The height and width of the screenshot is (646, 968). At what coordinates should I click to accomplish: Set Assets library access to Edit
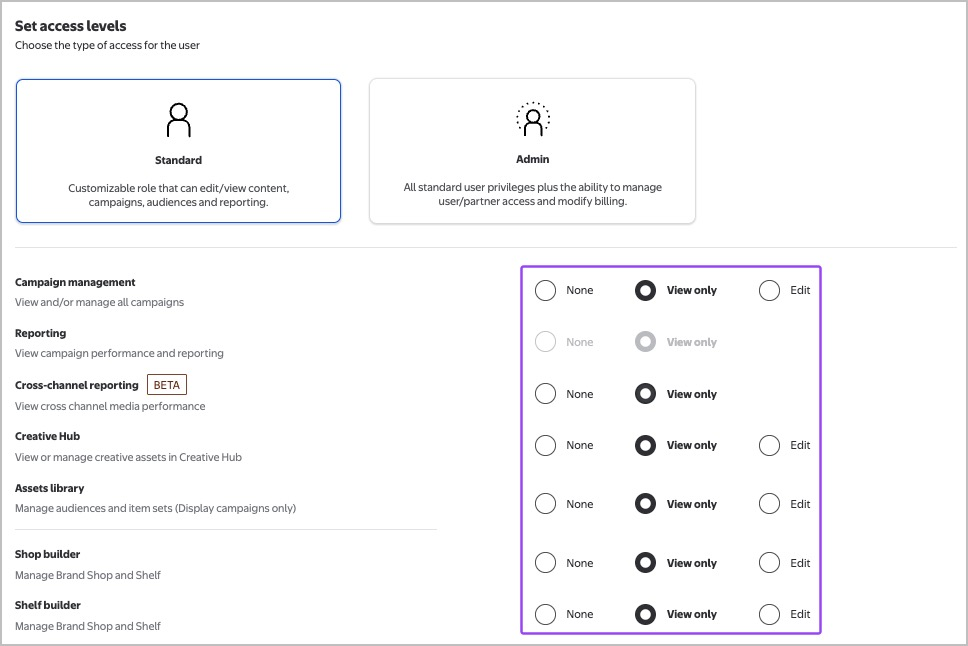click(x=769, y=504)
